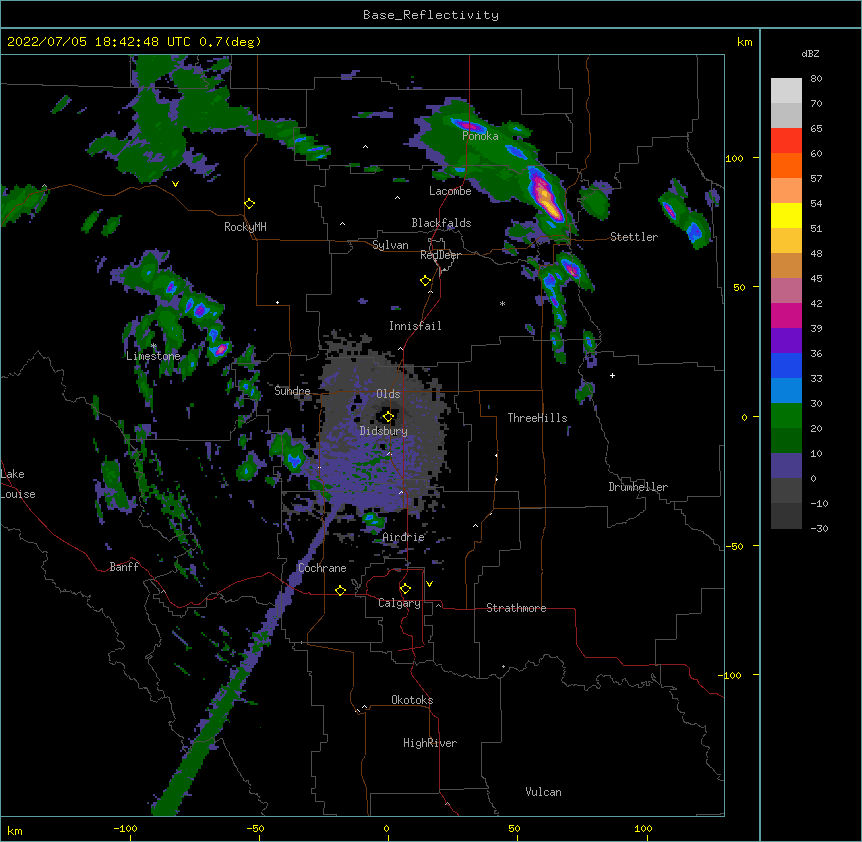Click the Vulcan label
Screen dimensions: 862x842
point(543,792)
